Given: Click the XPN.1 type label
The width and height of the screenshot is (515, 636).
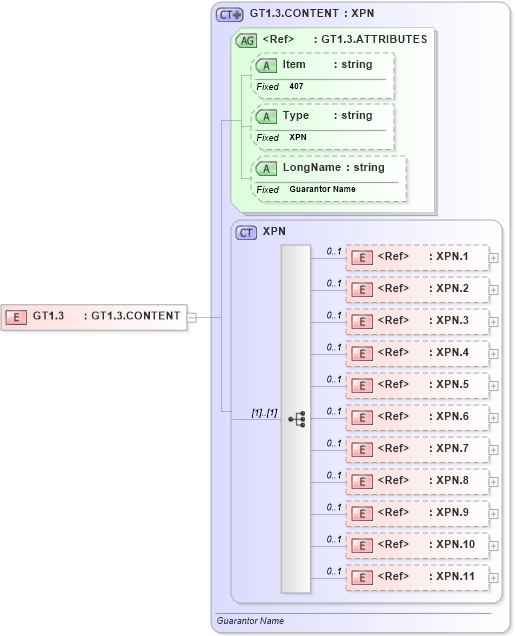Looking at the screenshot, I should pyautogui.click(x=452, y=257).
